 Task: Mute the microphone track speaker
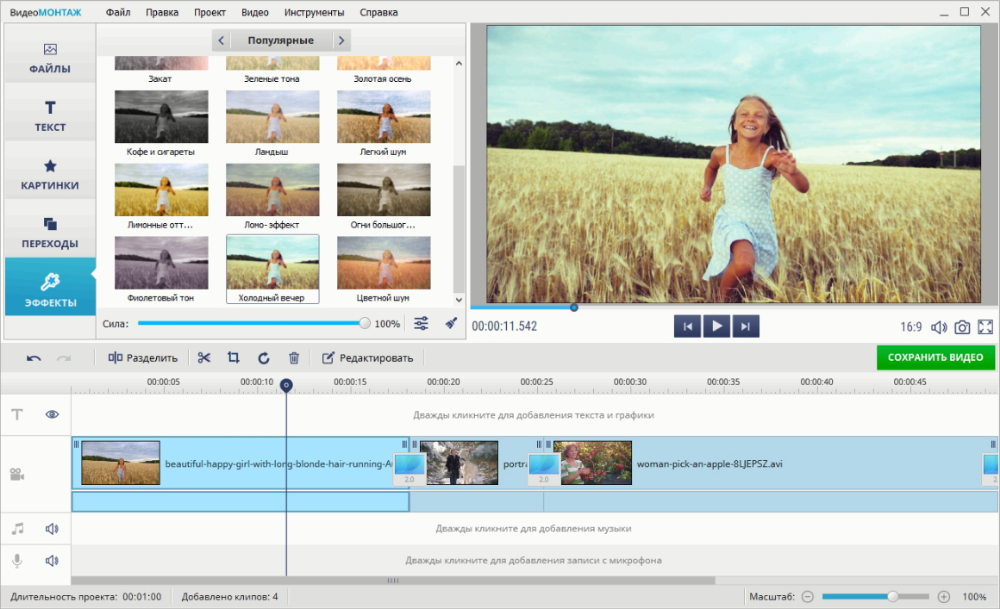[52, 561]
